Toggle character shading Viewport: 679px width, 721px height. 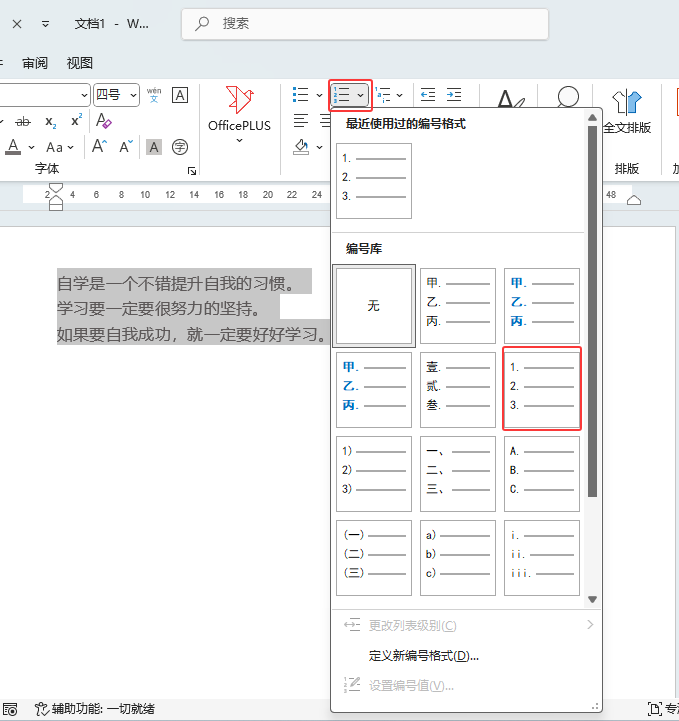154,147
